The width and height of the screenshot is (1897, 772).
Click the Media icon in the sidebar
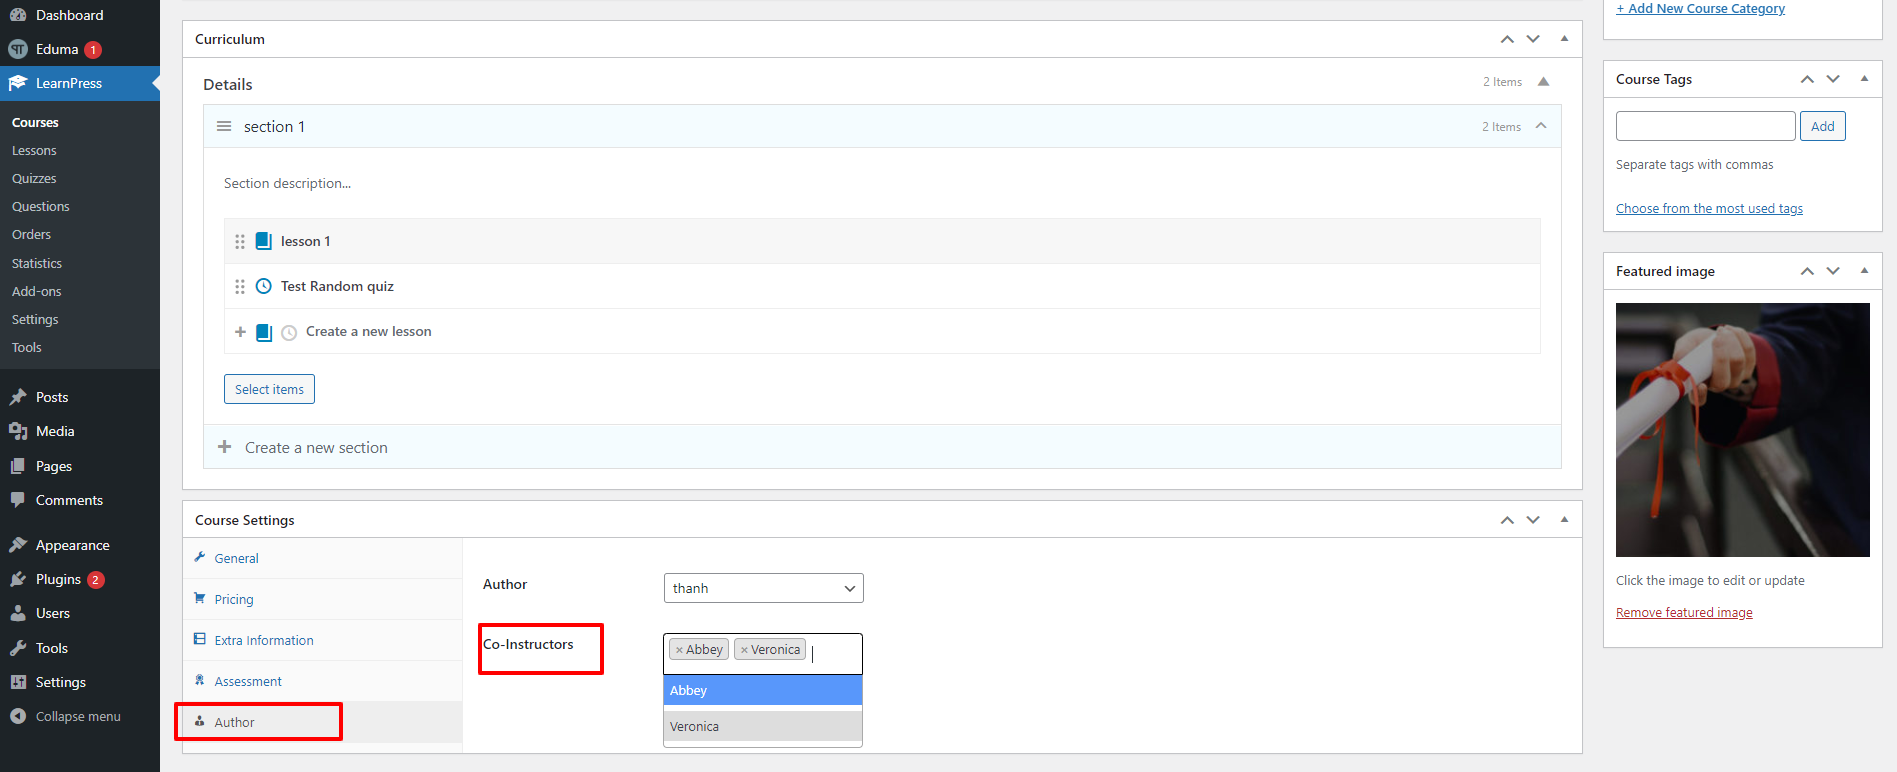[18, 431]
